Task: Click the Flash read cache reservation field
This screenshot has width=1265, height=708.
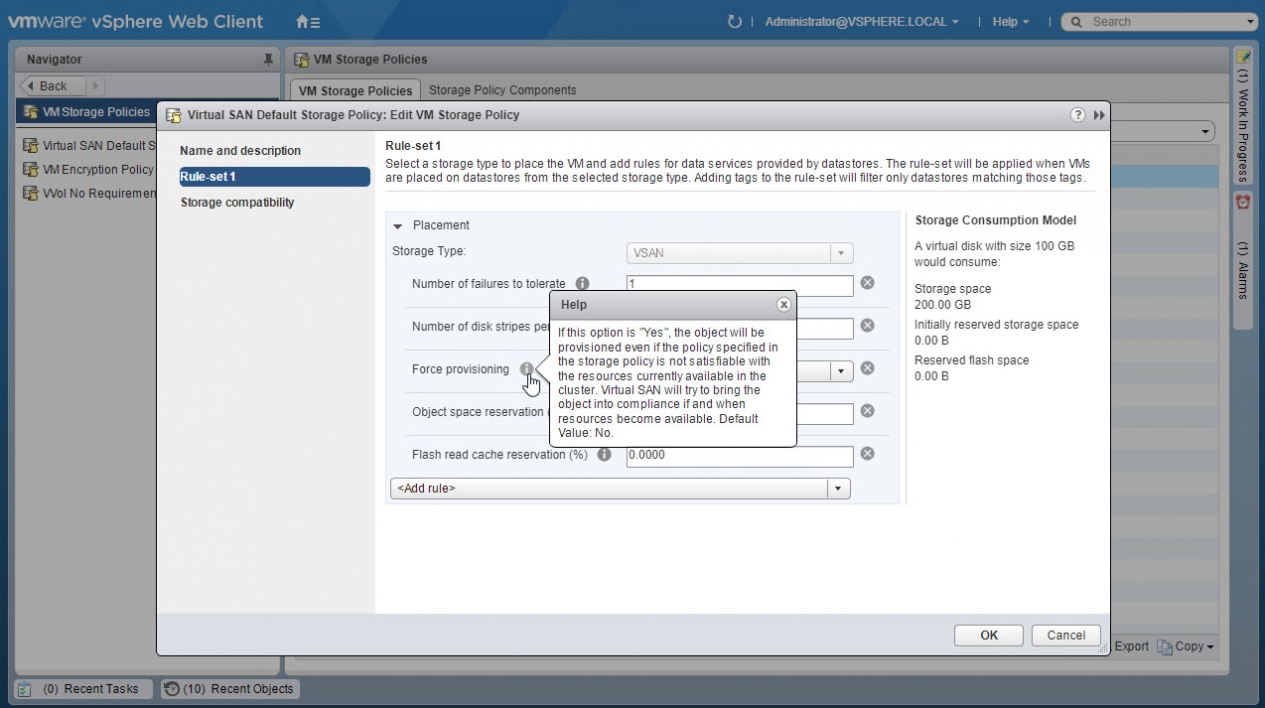Action: tap(739, 456)
